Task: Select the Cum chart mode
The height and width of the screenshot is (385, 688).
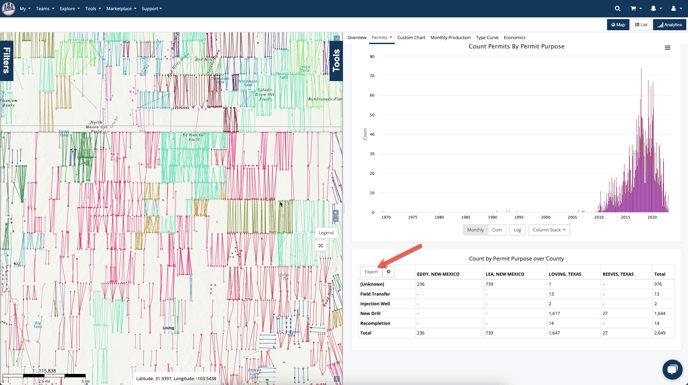Action: coord(497,230)
